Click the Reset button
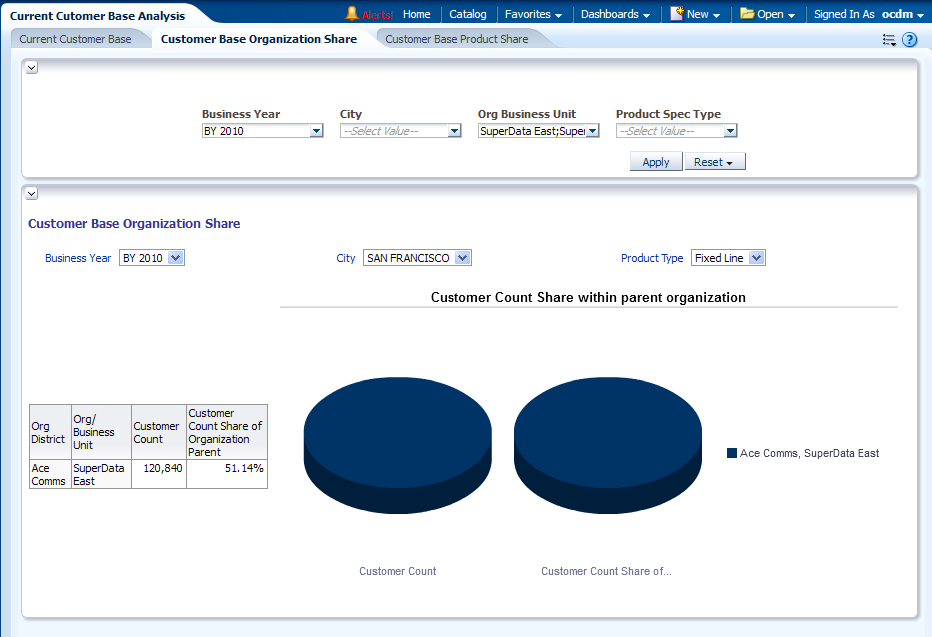The width and height of the screenshot is (932, 637). click(714, 162)
